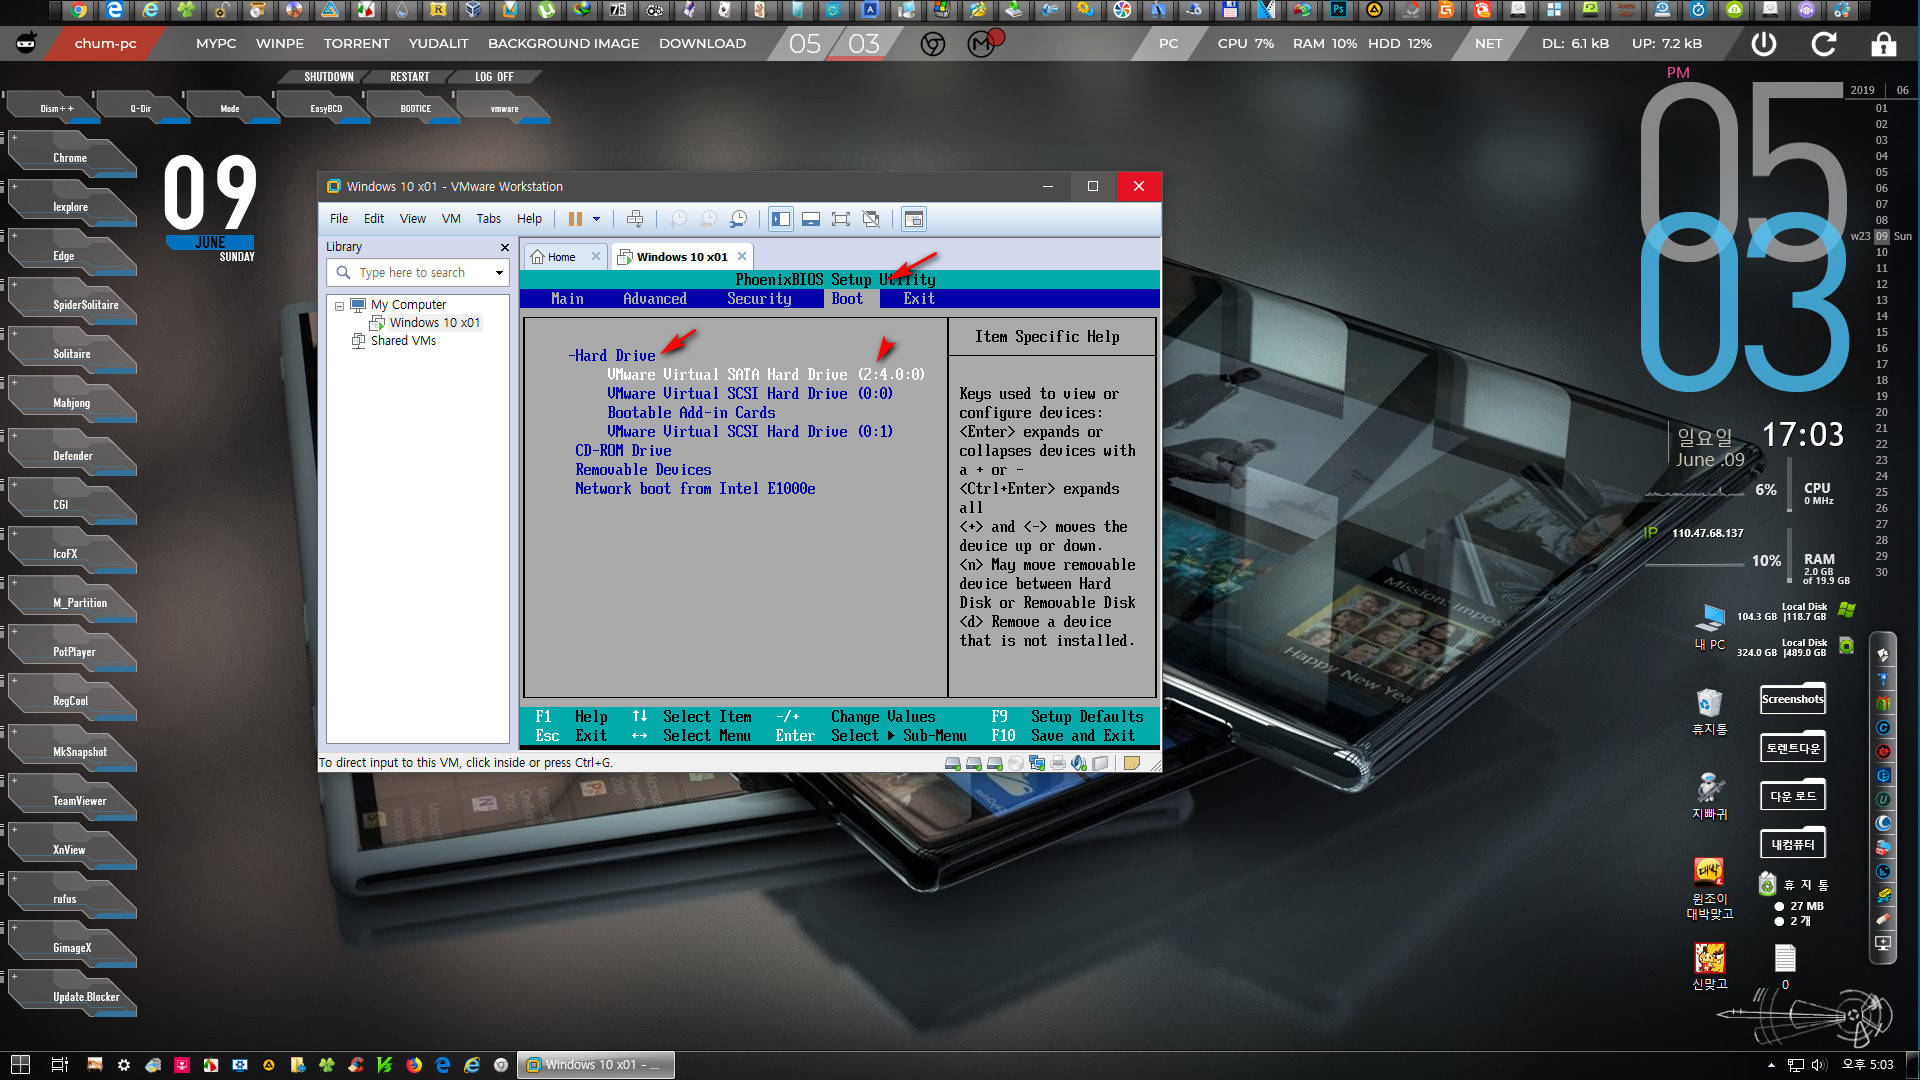This screenshot has height=1080, width=1920.
Task: Open the VM menu
Action: point(451,219)
